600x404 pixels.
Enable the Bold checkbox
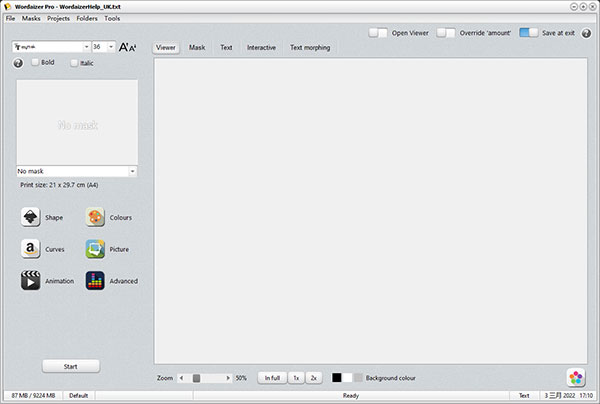pos(35,63)
